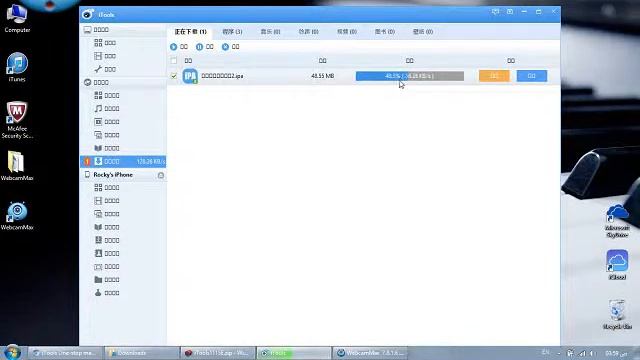Open contacts person item under Rocky's iPhone
Screen dimensions: 640x360
122,253
